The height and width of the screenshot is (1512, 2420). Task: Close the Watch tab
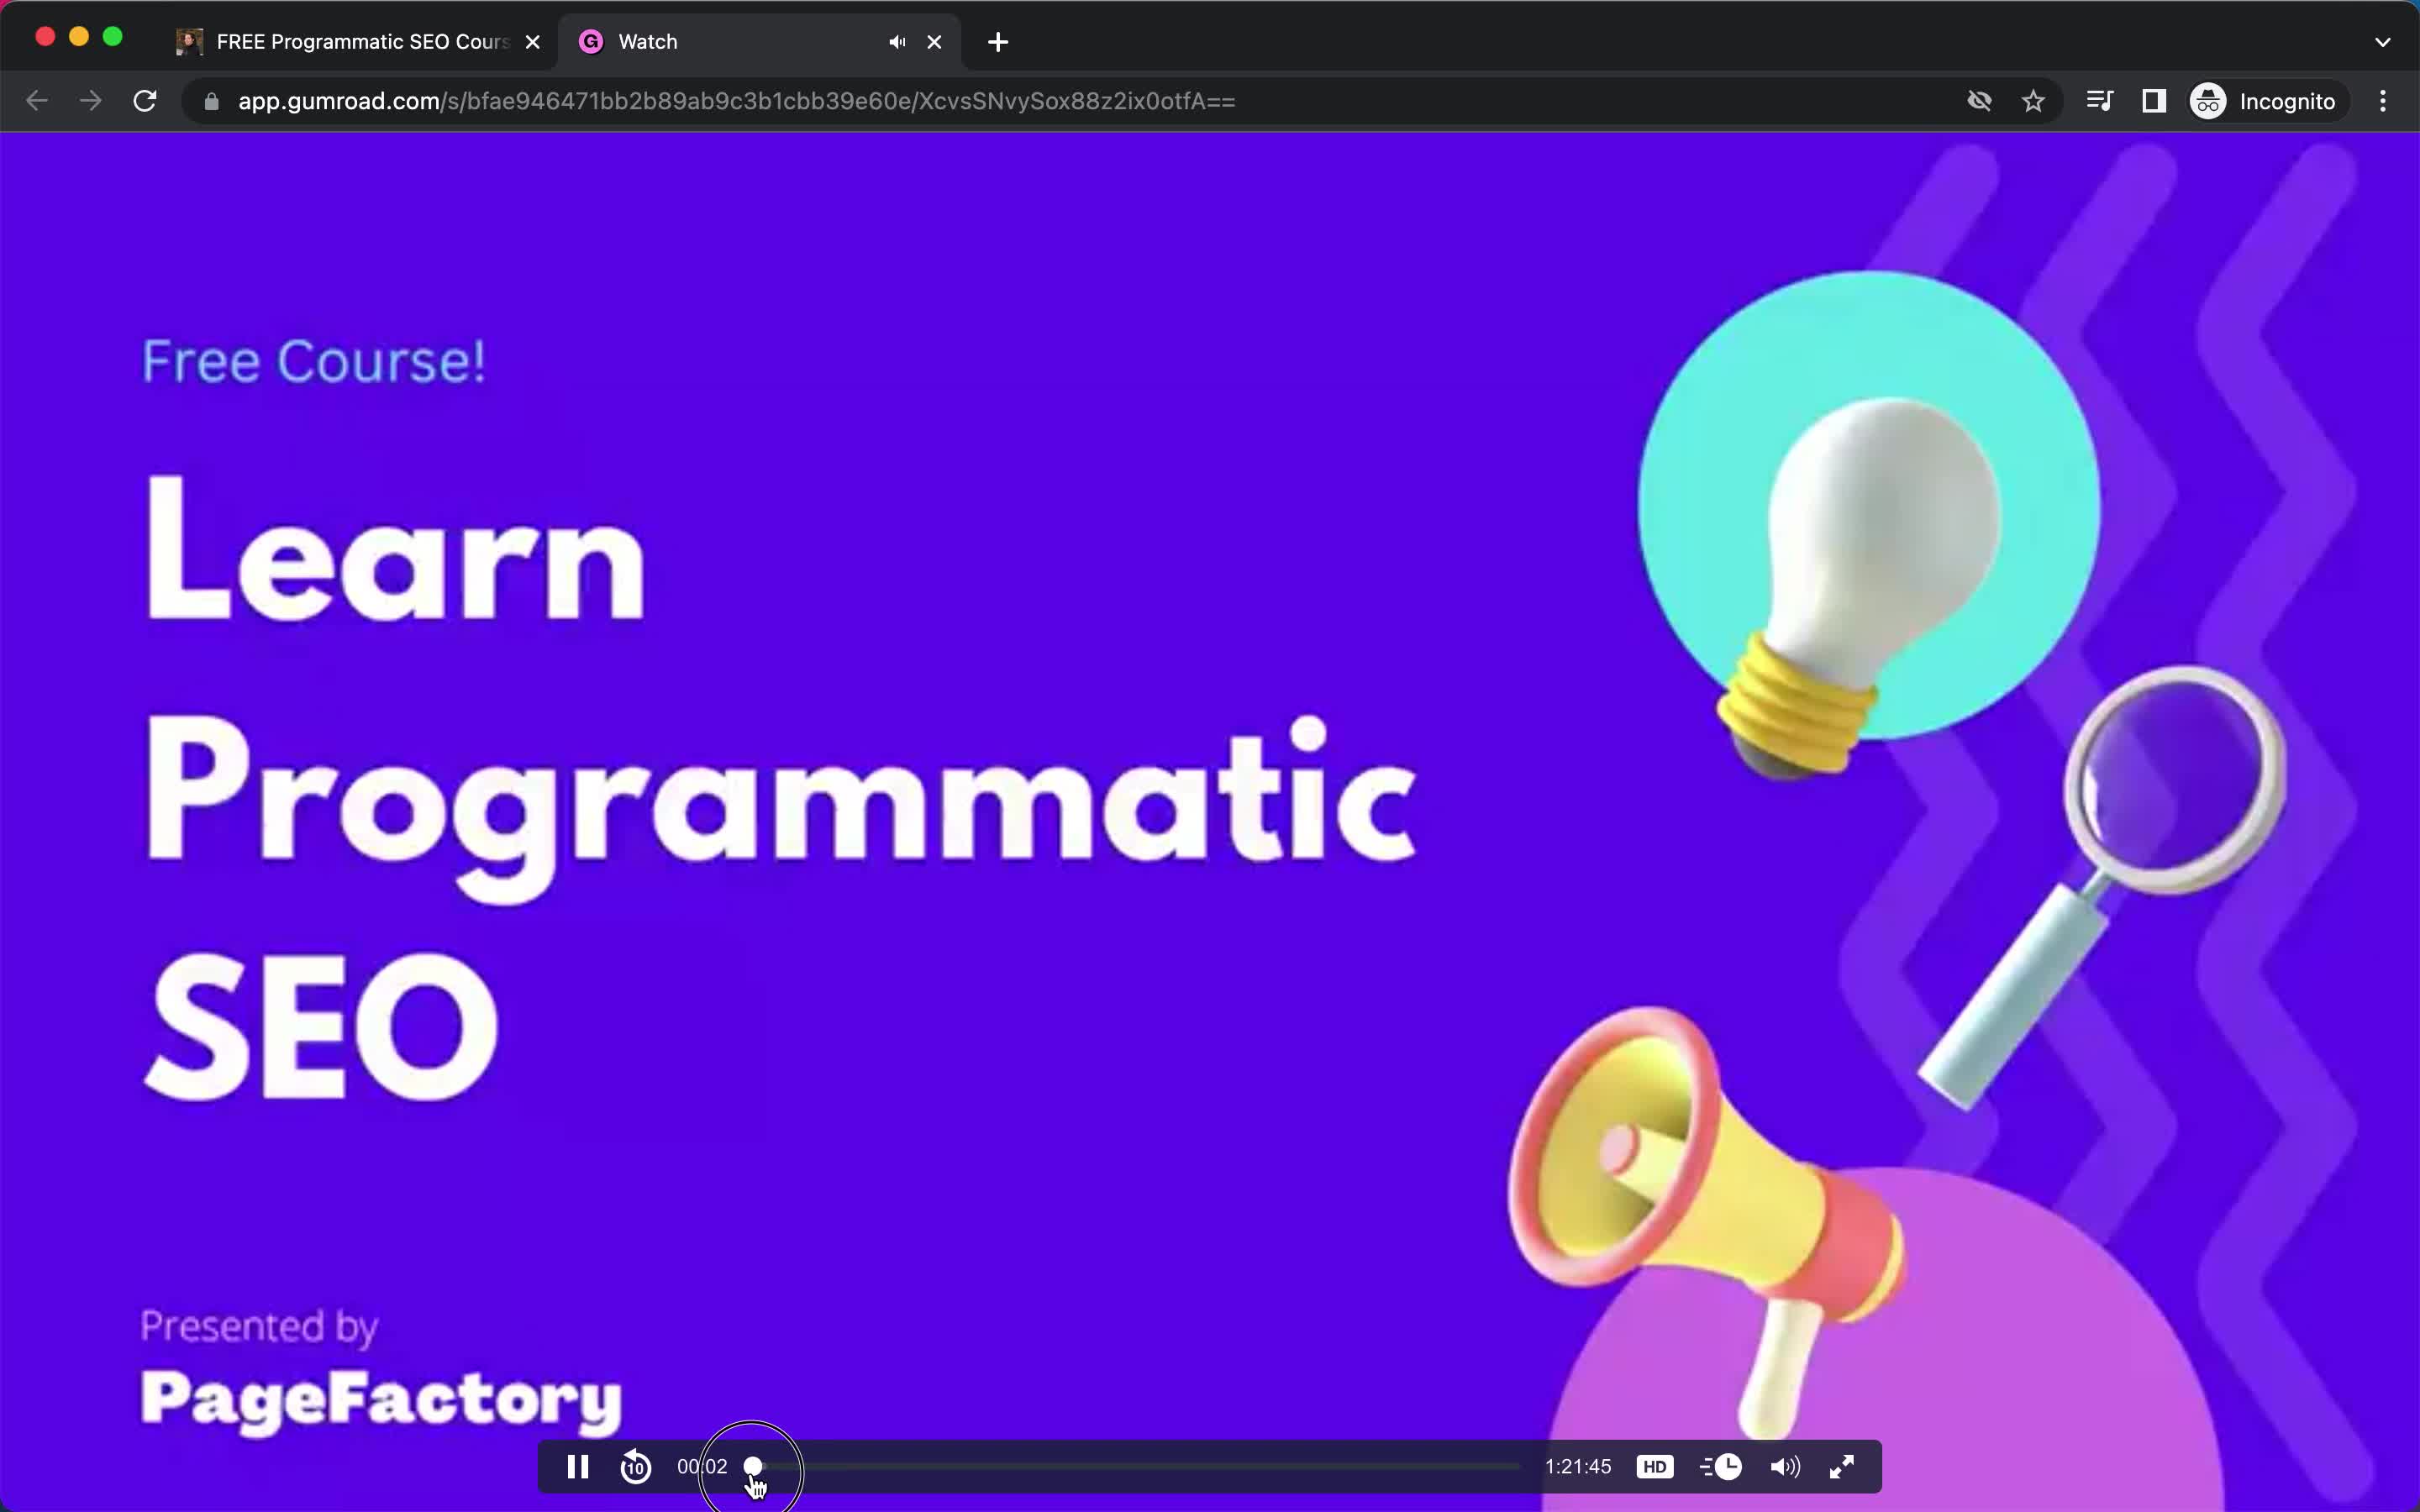(x=934, y=42)
